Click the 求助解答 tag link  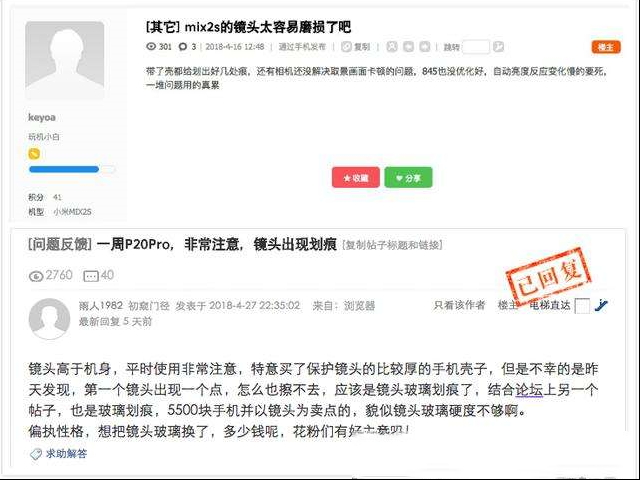66,453
